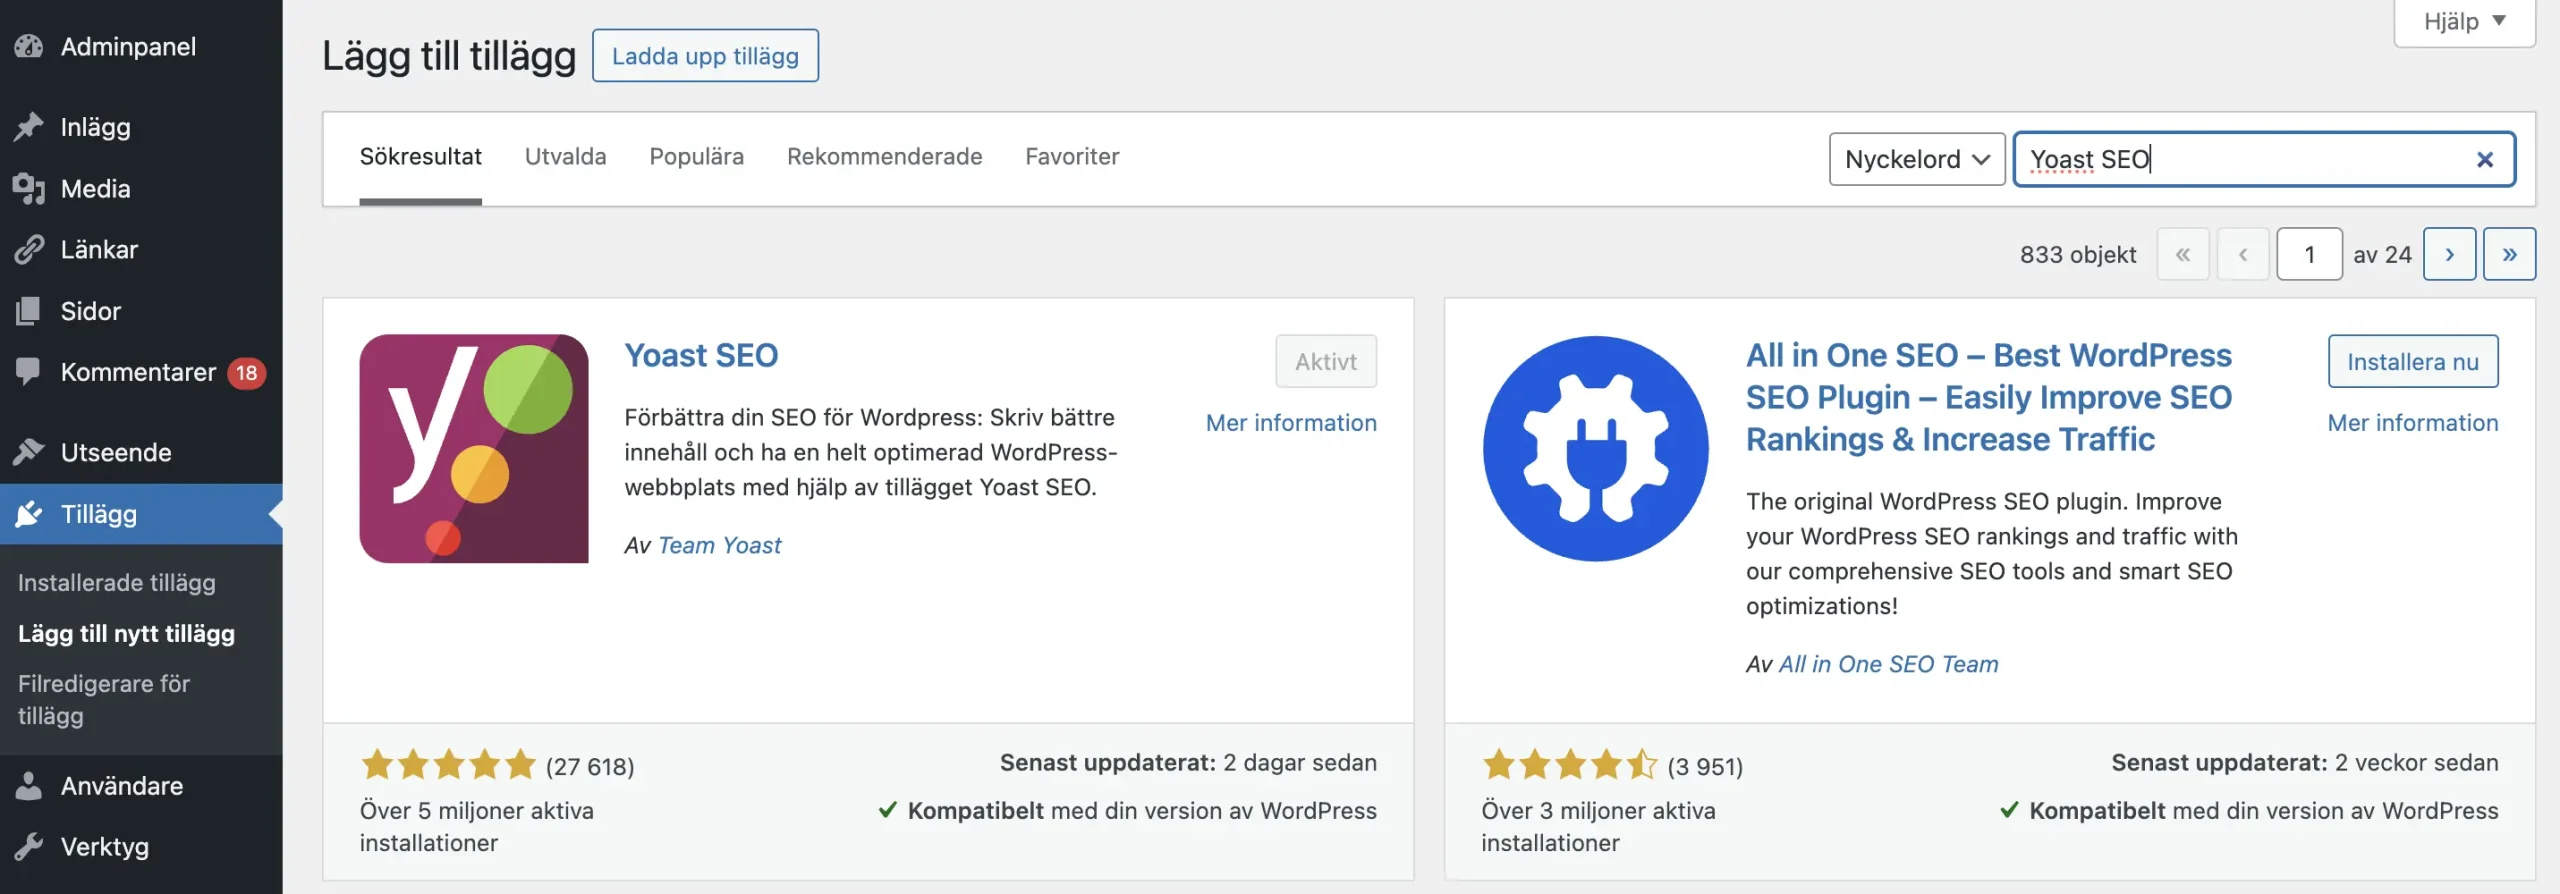Image resolution: width=2560 pixels, height=894 pixels.
Task: Switch to the Rekommenderade tab
Action: (884, 157)
